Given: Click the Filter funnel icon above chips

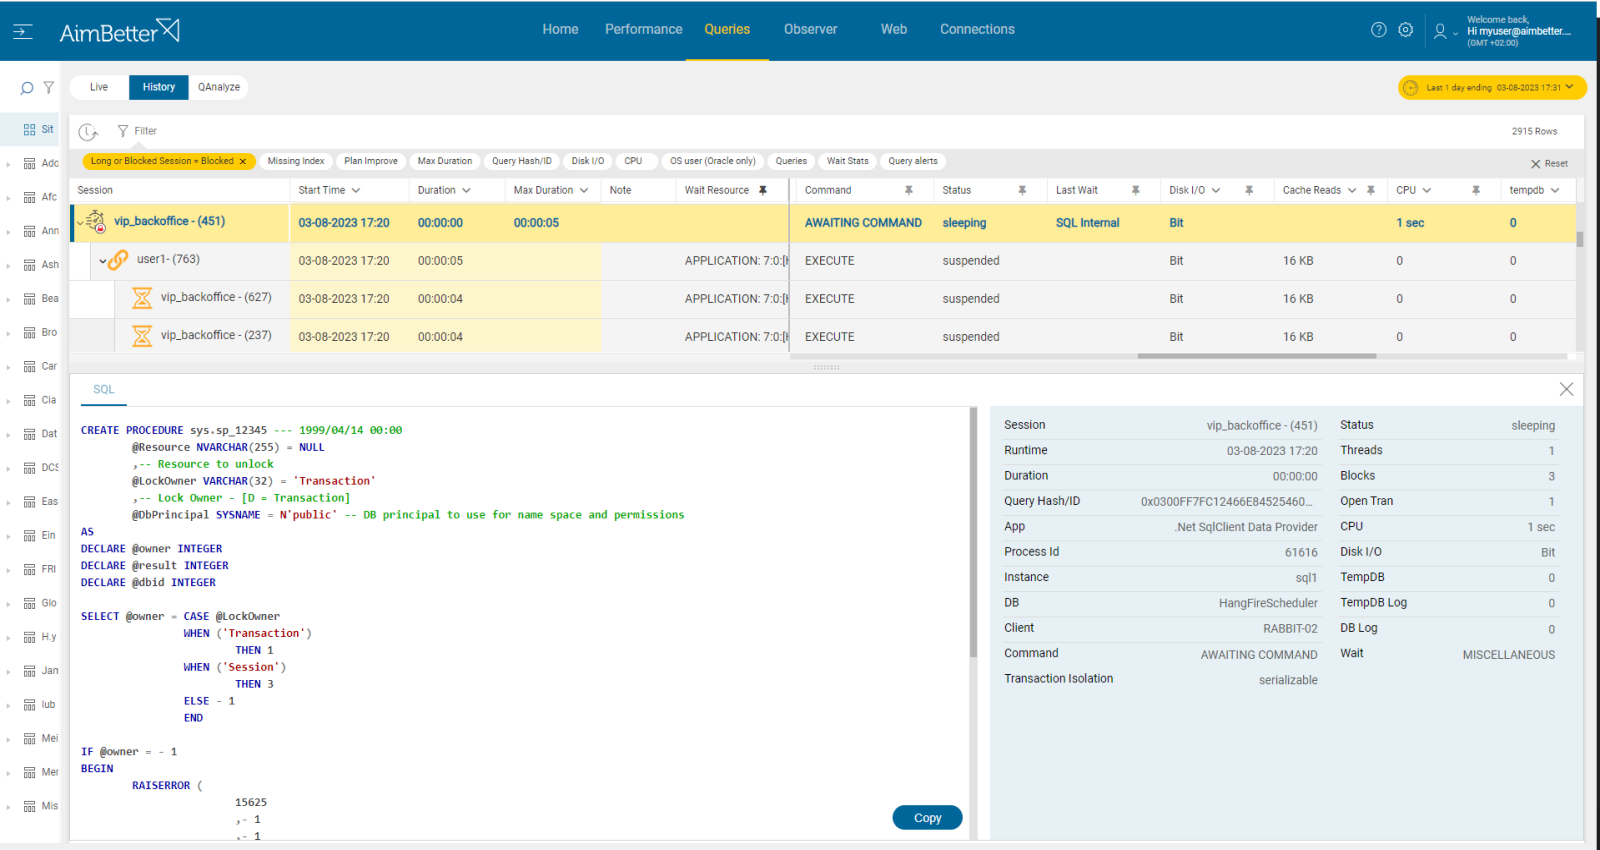Looking at the screenshot, I should (123, 131).
